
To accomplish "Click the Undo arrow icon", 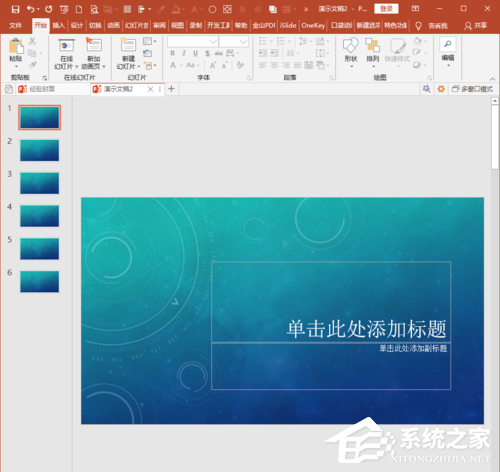I will 31,9.
